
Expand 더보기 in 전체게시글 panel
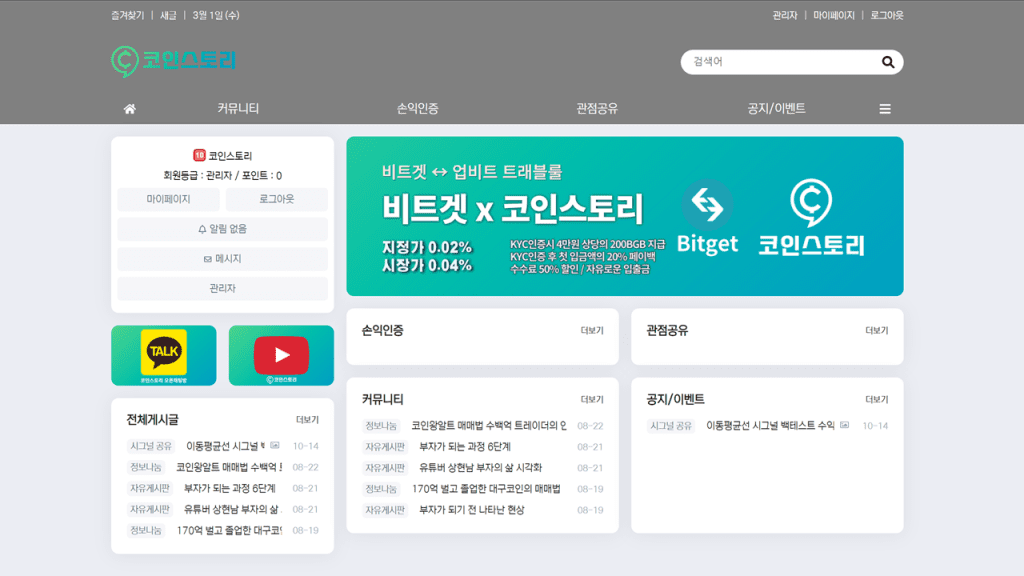pos(307,420)
